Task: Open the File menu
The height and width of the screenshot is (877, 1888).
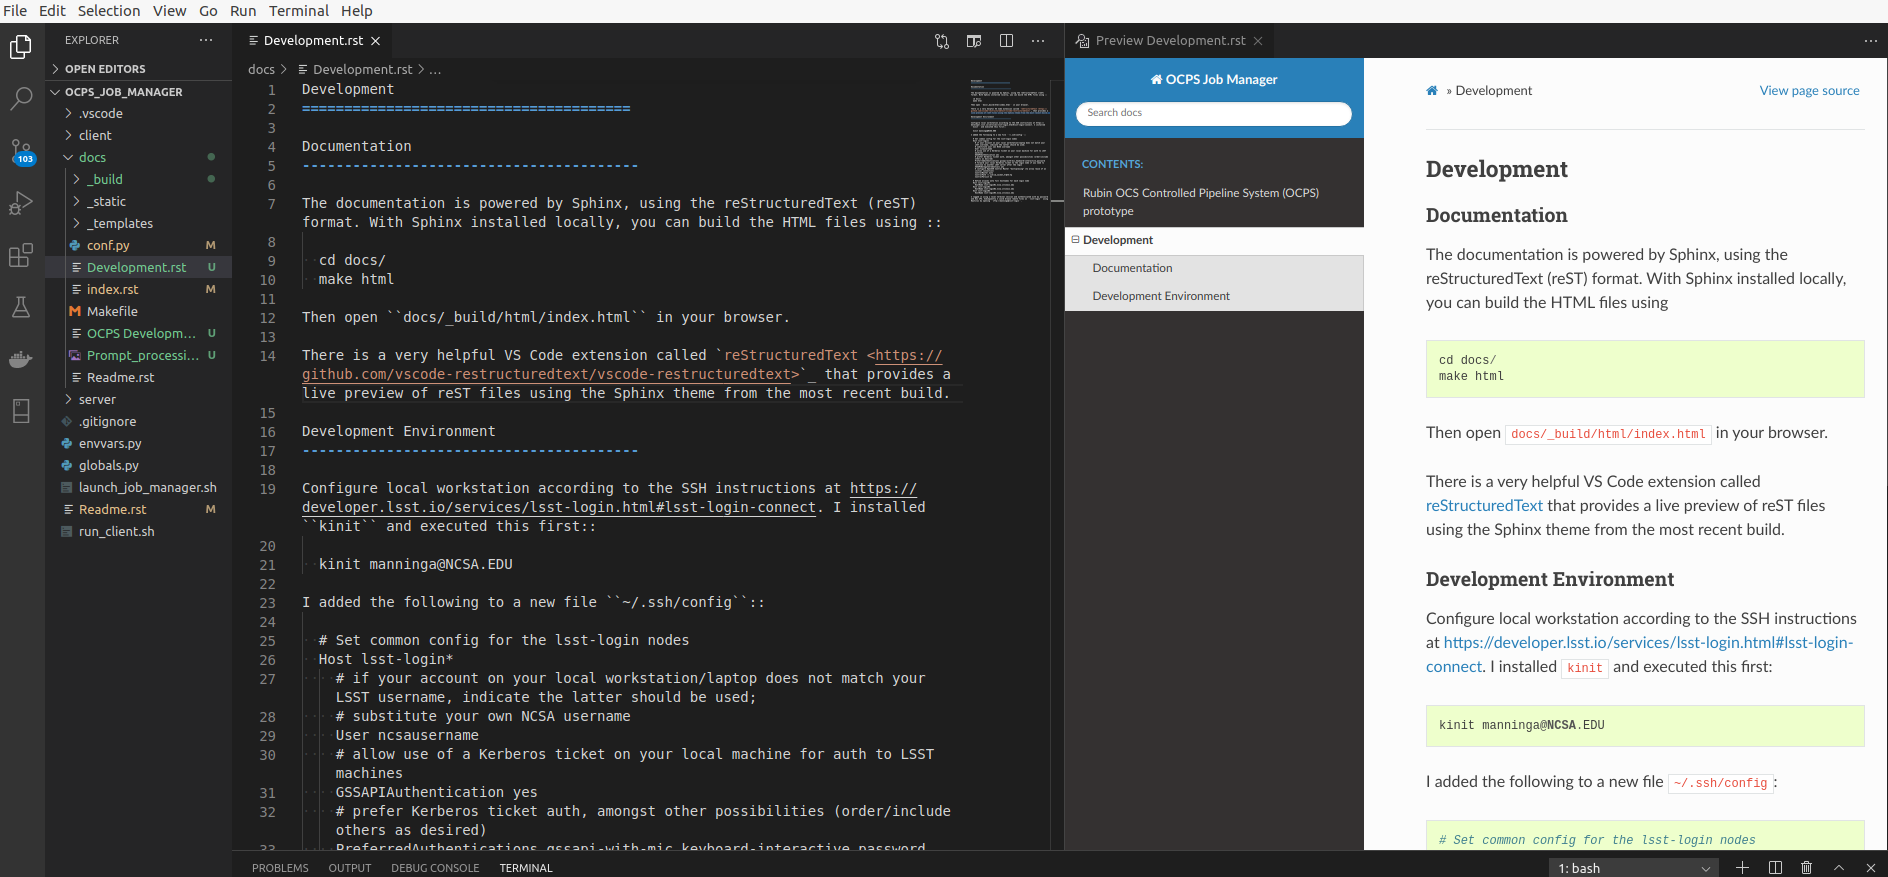Action: pos(15,11)
